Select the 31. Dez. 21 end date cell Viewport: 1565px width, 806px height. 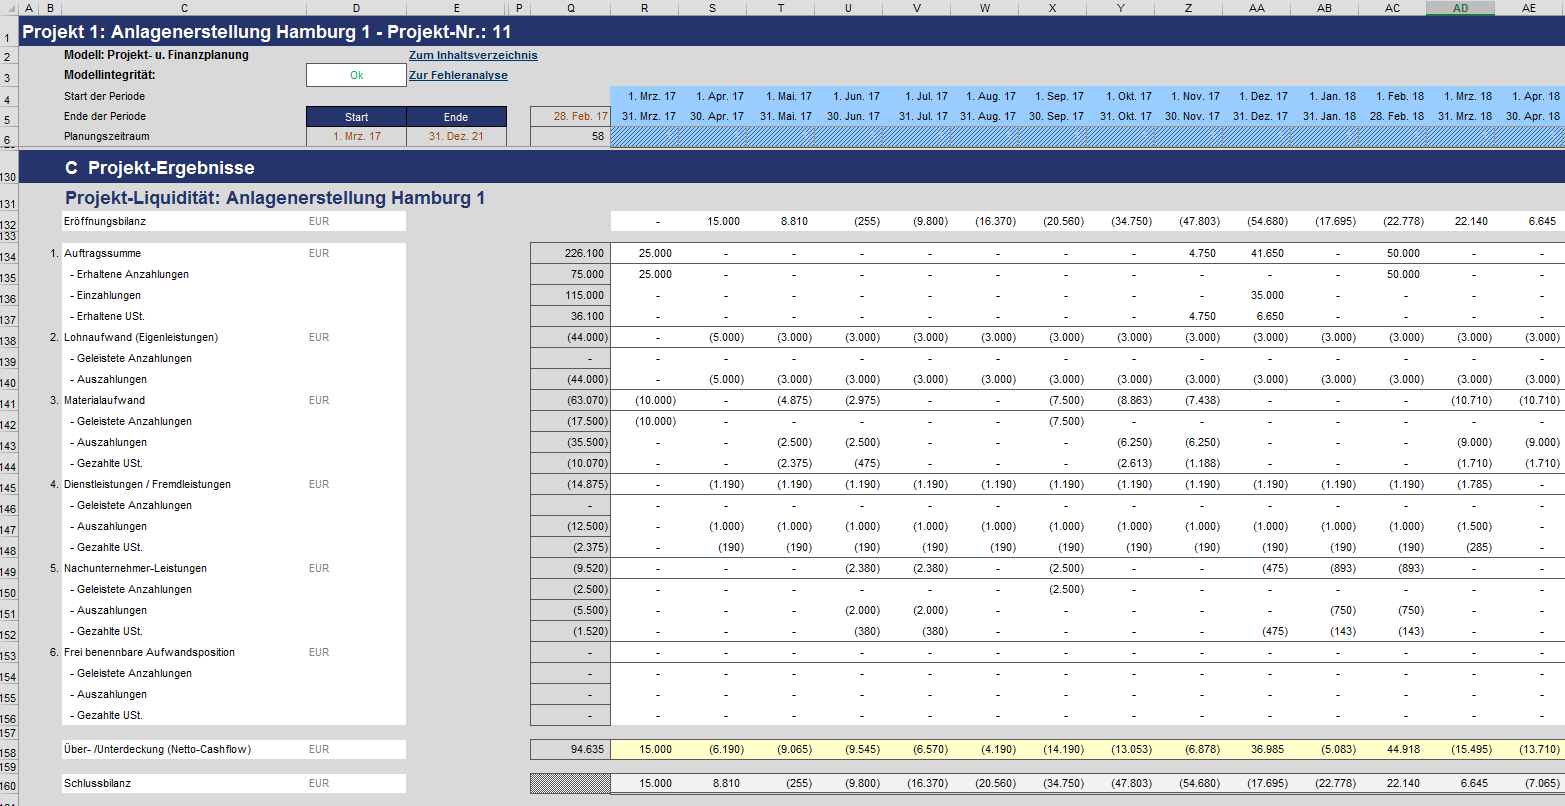pyautogui.click(x=456, y=136)
